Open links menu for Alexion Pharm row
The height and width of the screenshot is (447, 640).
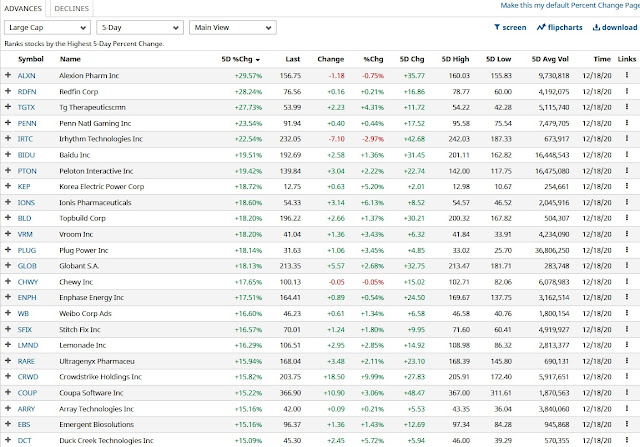tap(627, 75)
